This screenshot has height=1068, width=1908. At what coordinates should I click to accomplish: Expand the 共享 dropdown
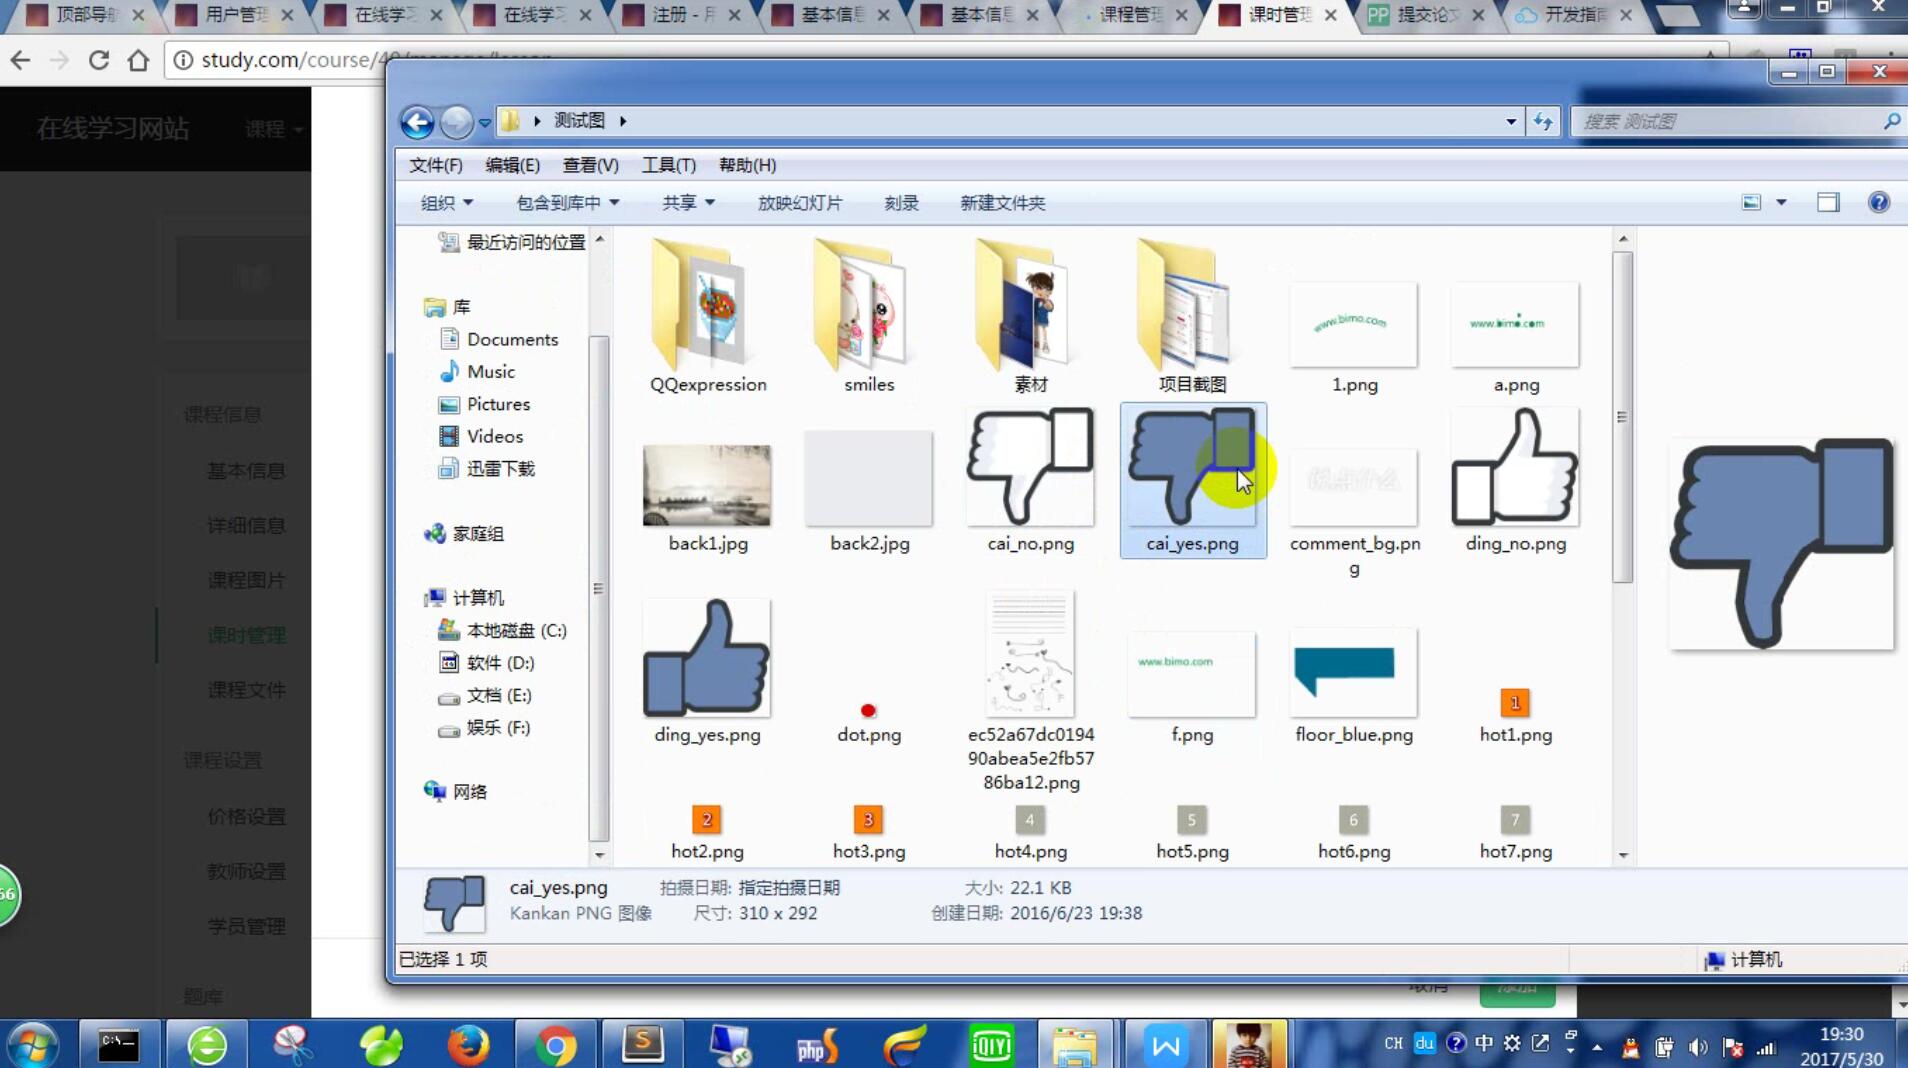688,203
